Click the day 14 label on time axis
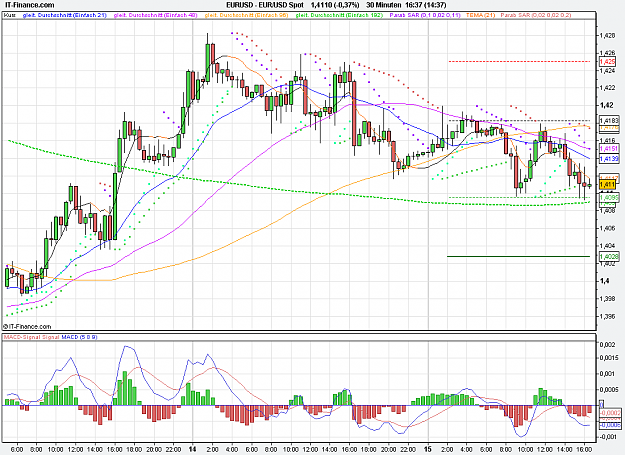This screenshot has width=625, height=455. coord(193,449)
